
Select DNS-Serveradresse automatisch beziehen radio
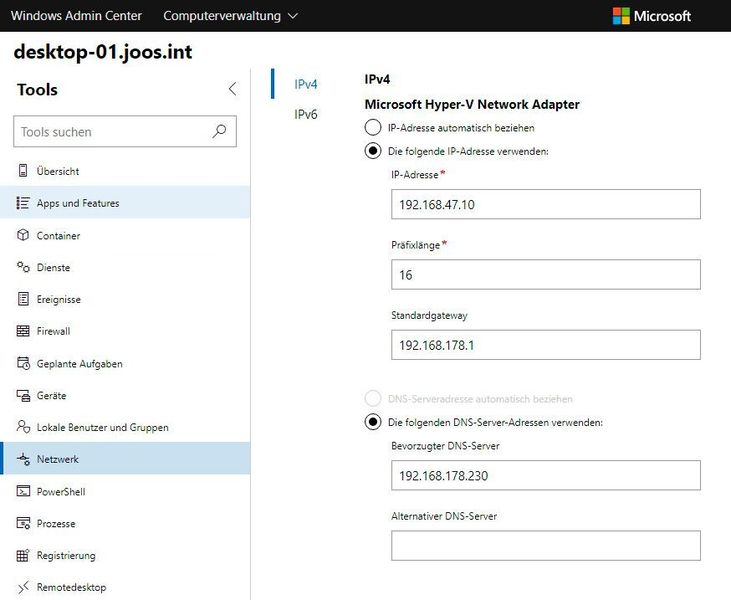tap(372, 399)
